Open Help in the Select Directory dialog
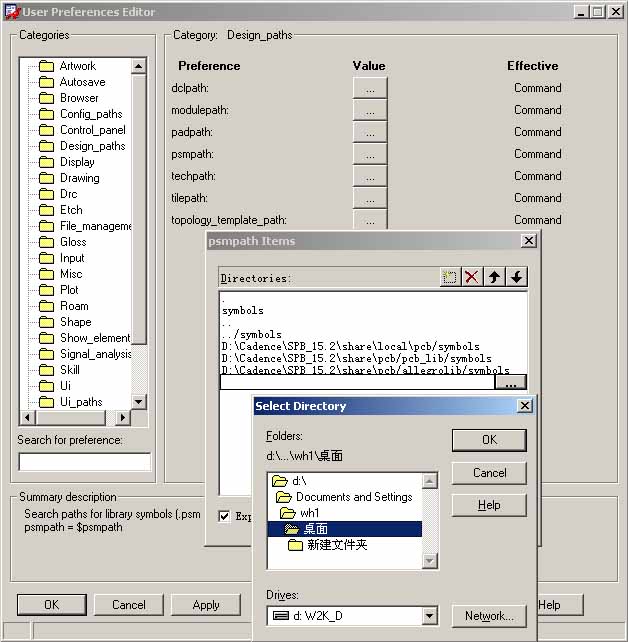Image resolution: width=628 pixels, height=642 pixels. tap(489, 505)
